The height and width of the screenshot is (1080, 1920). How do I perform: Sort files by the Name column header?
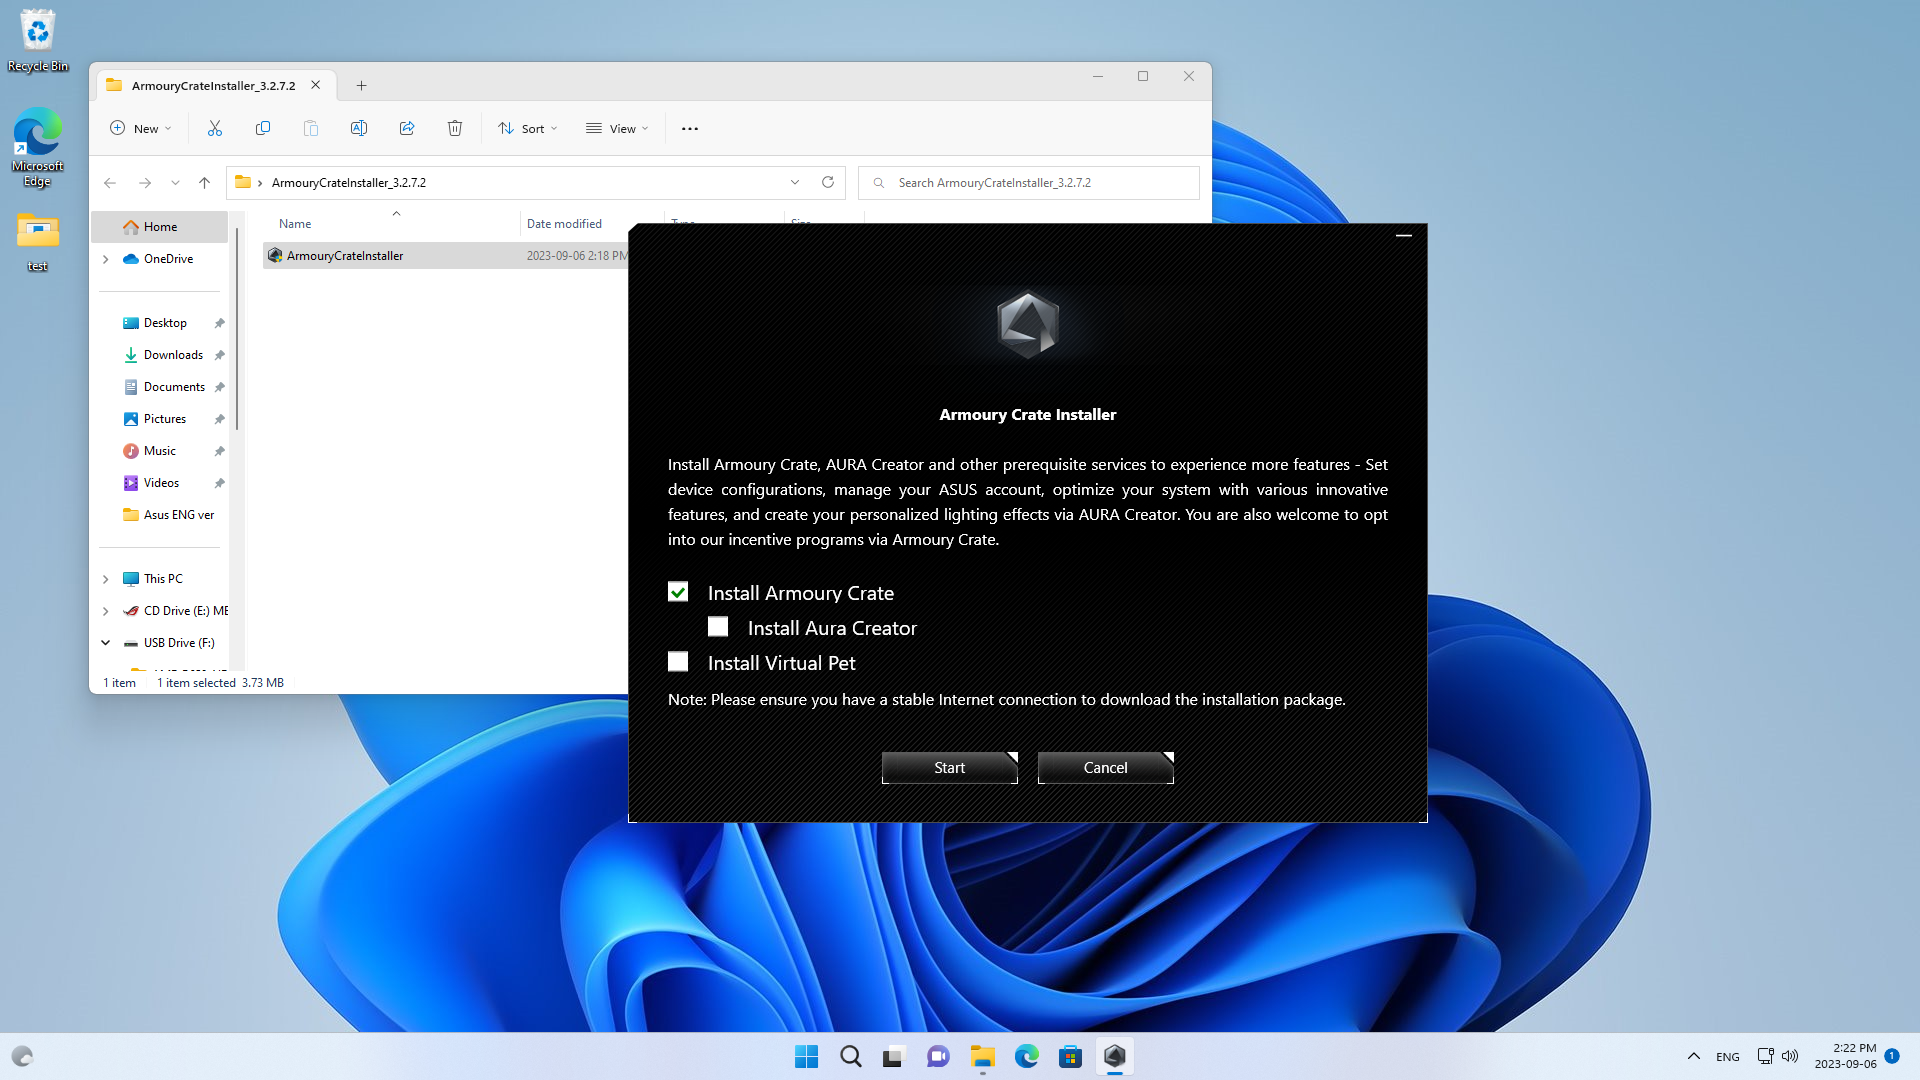pos(295,224)
